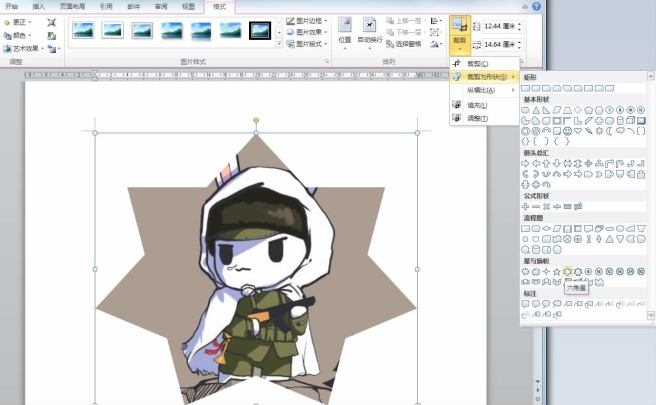Click the shape height field 12.44 厘米
Screen dimensions: 656x405
(x=499, y=26)
